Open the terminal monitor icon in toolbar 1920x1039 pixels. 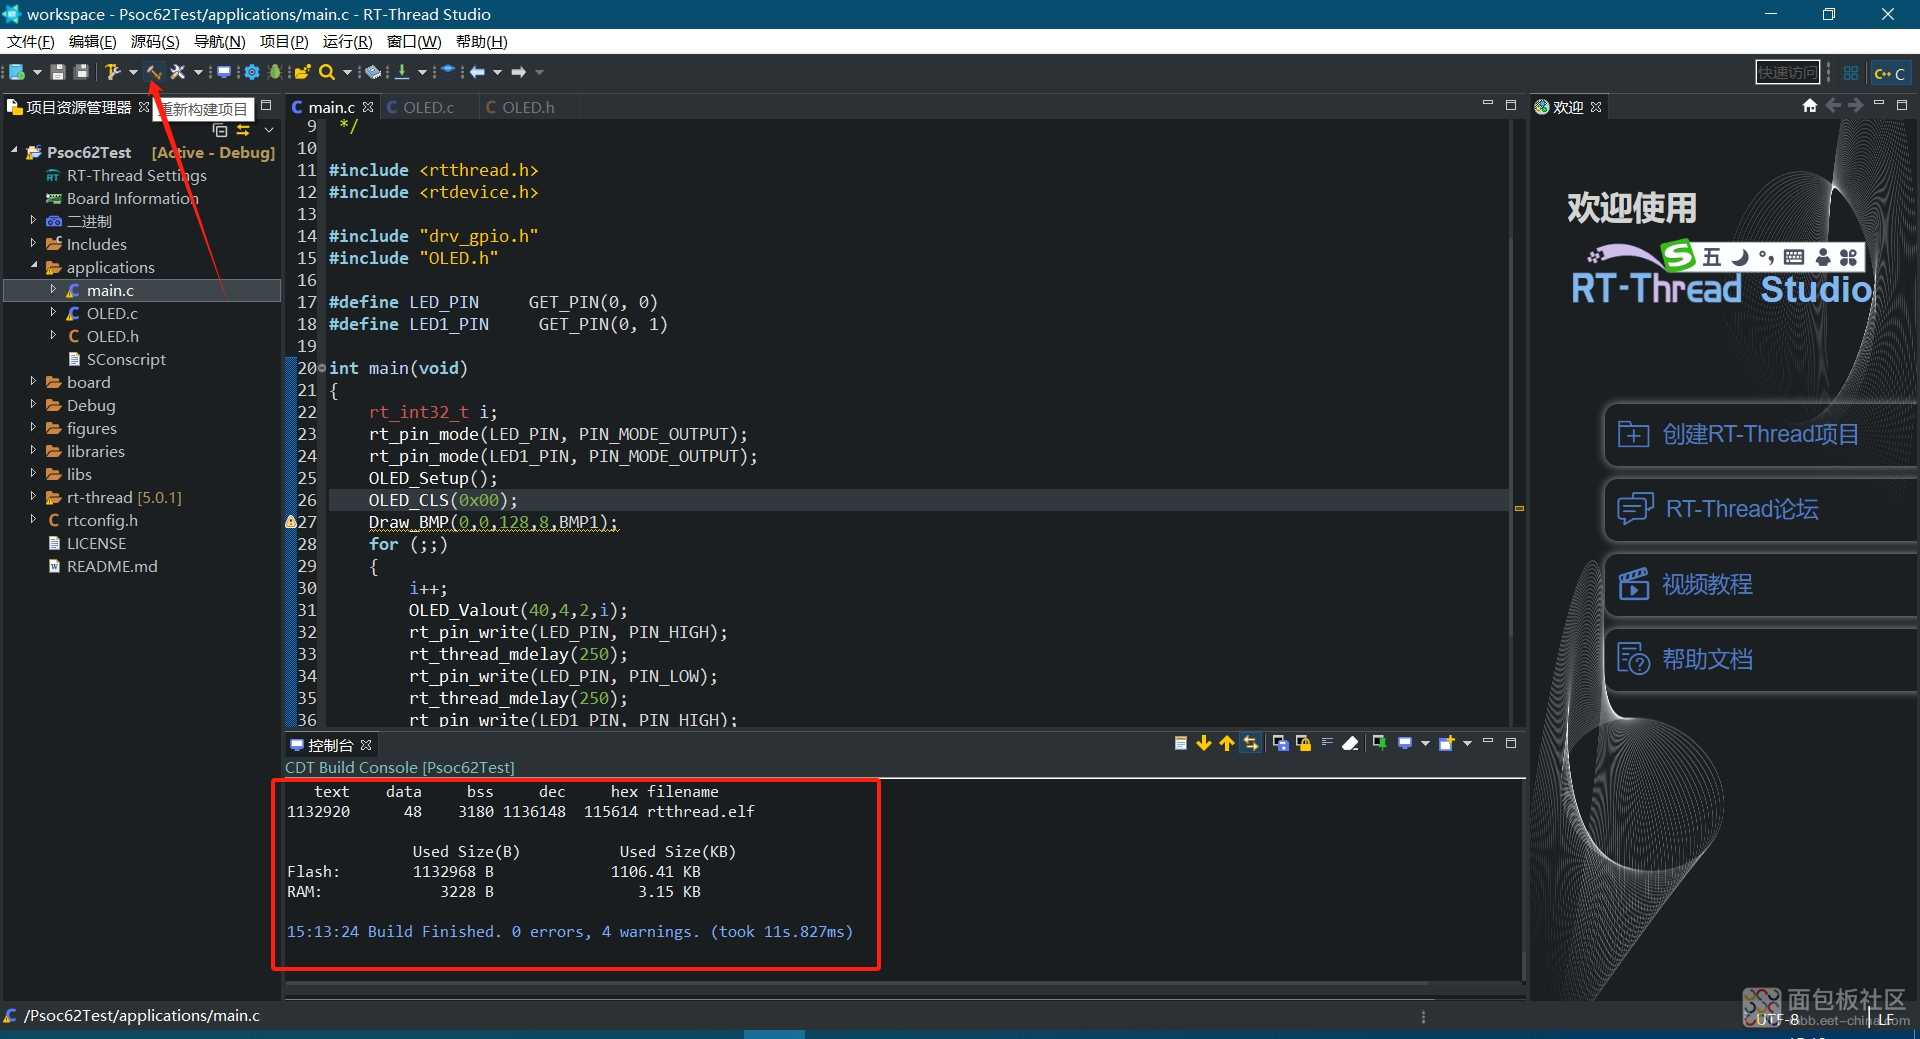click(x=224, y=72)
